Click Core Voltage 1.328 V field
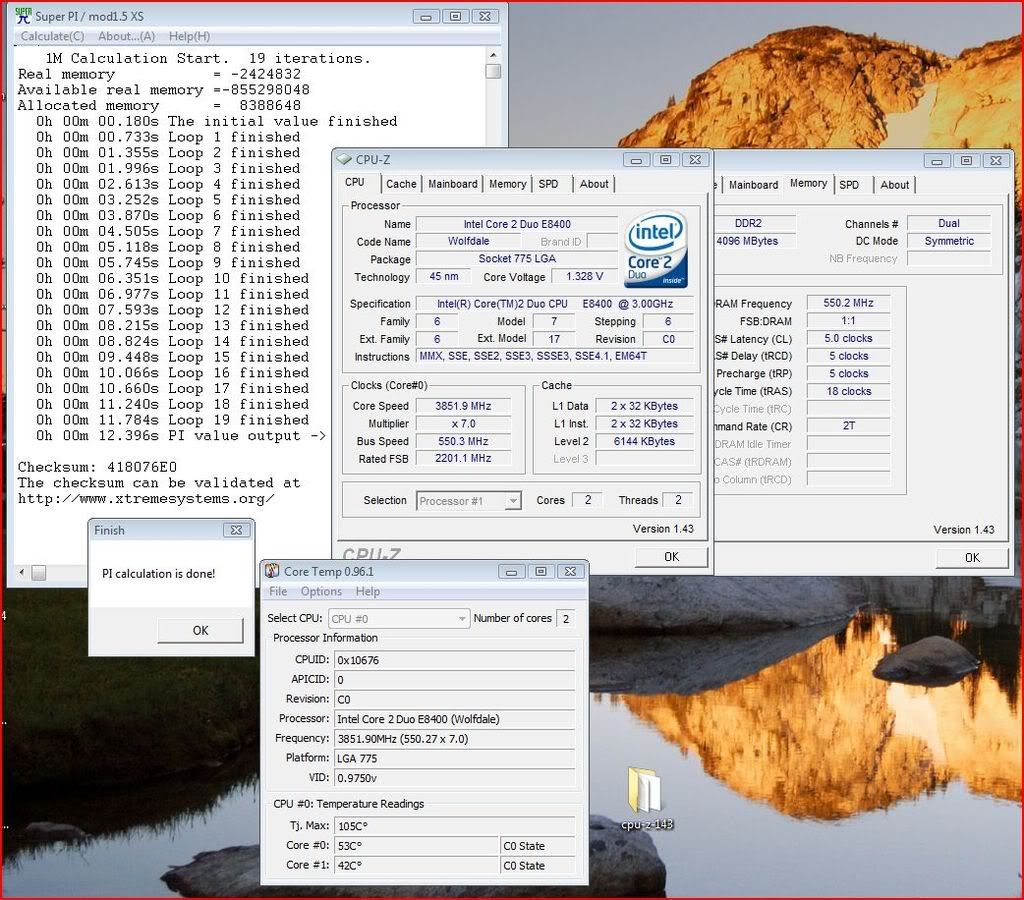This screenshot has width=1024, height=900. 584,276
